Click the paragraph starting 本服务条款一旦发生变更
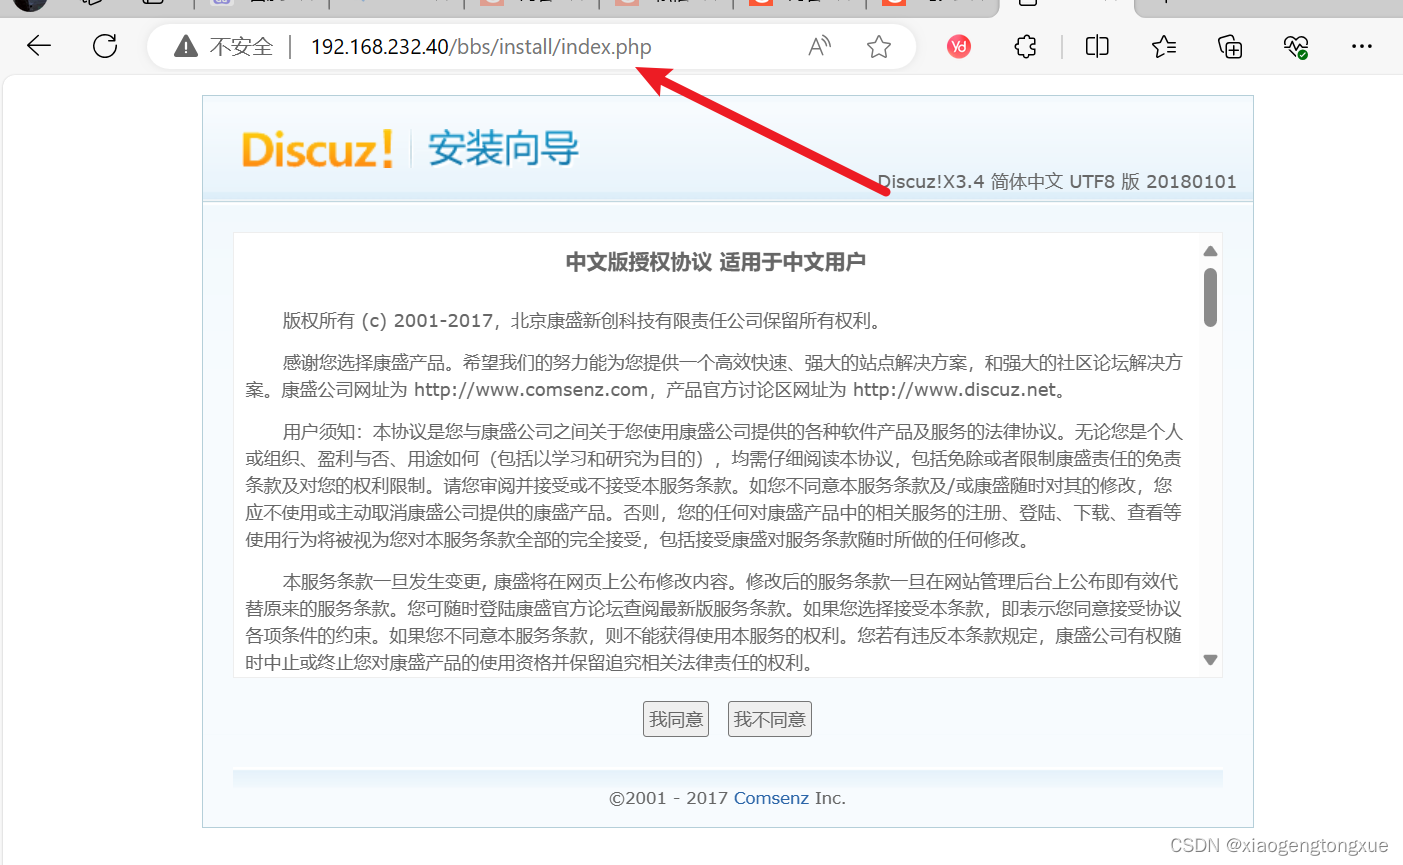Screen dimensions: 1403x865 tap(714, 622)
